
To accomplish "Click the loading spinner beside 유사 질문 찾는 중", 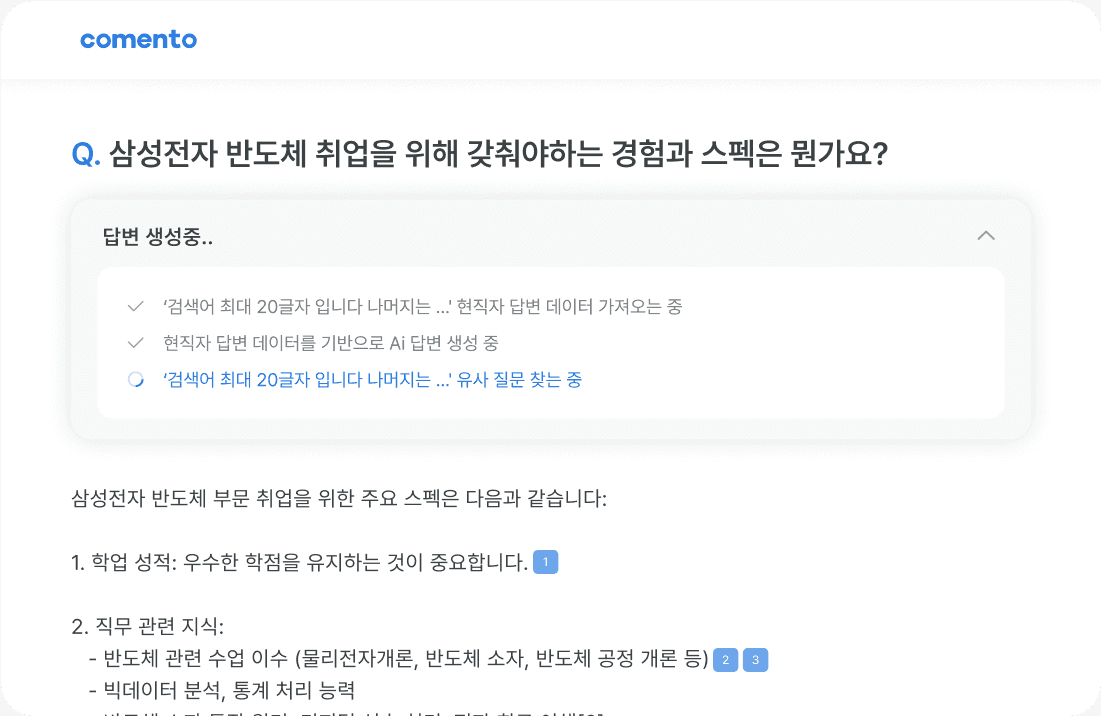I will [x=136, y=380].
